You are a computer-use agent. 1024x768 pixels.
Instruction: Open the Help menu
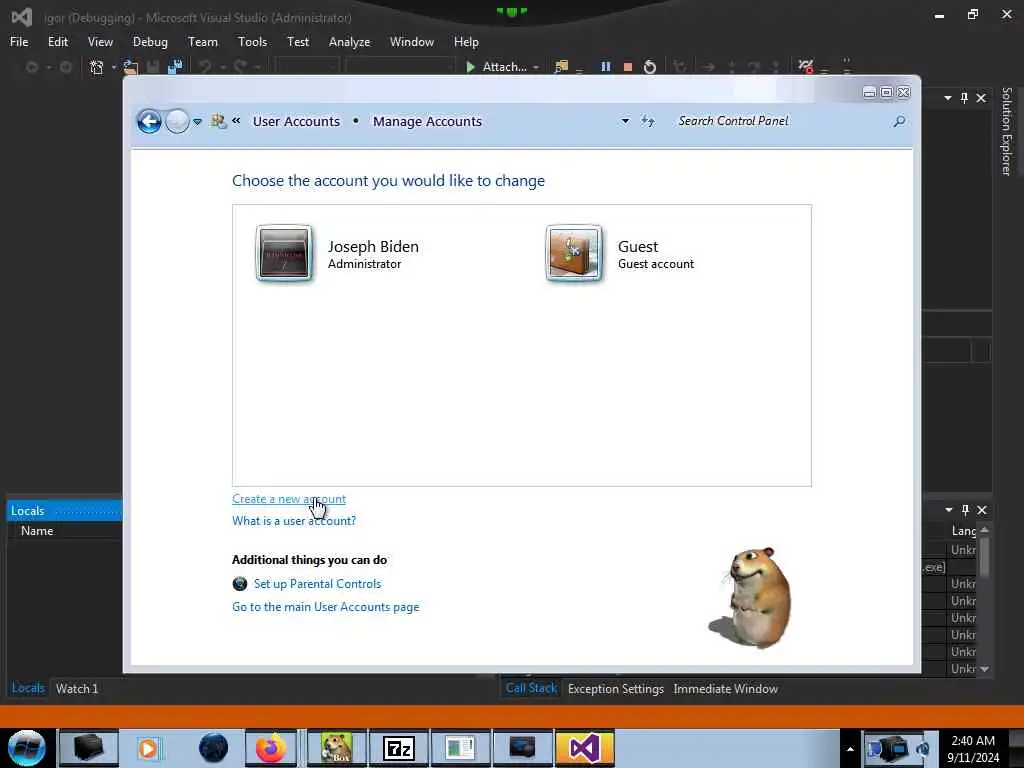(466, 42)
